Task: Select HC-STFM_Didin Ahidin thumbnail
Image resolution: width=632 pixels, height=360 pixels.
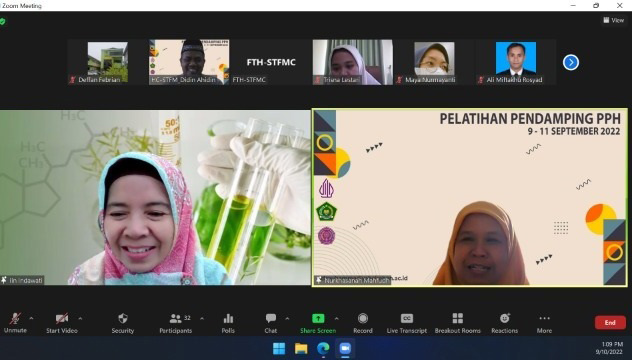Action: (x=189, y=62)
